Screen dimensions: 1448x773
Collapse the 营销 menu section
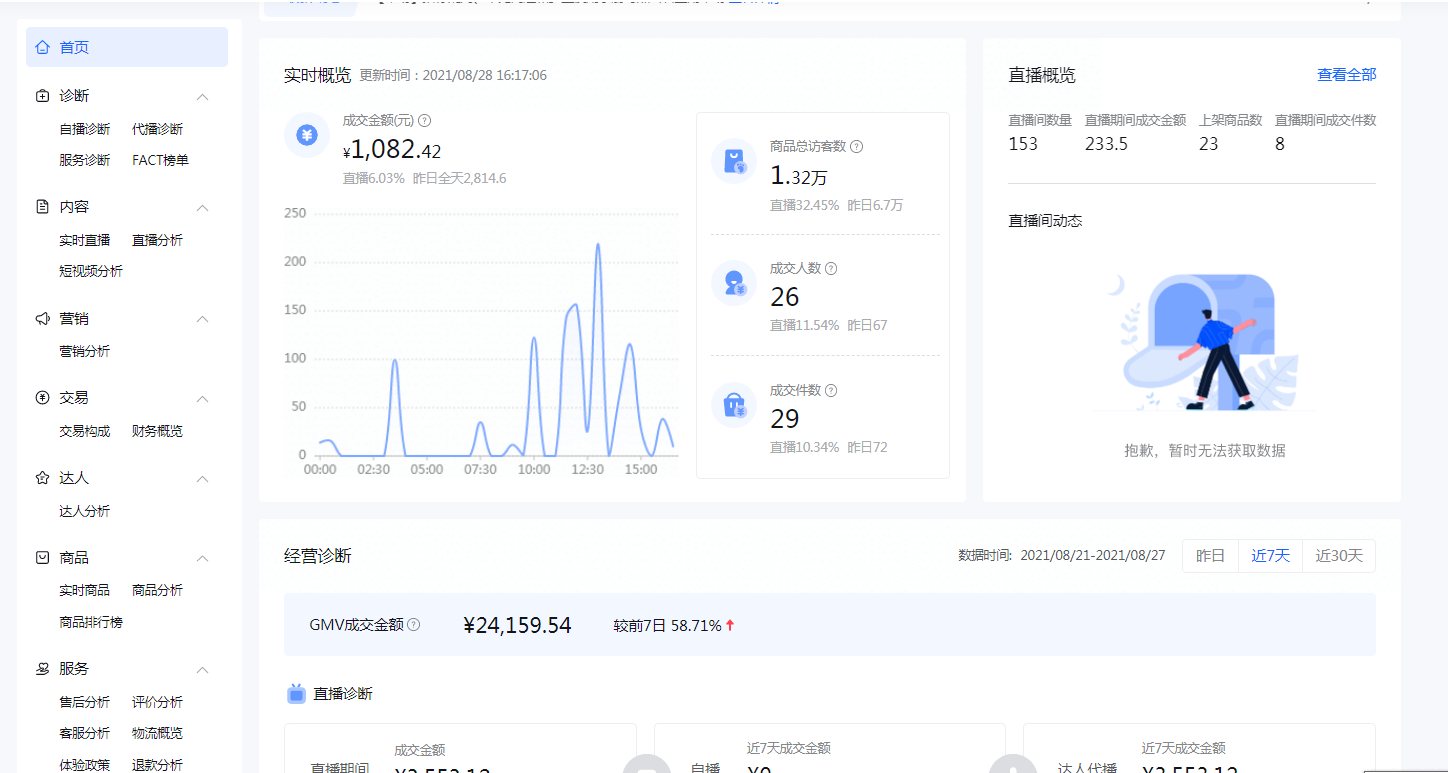[202, 319]
